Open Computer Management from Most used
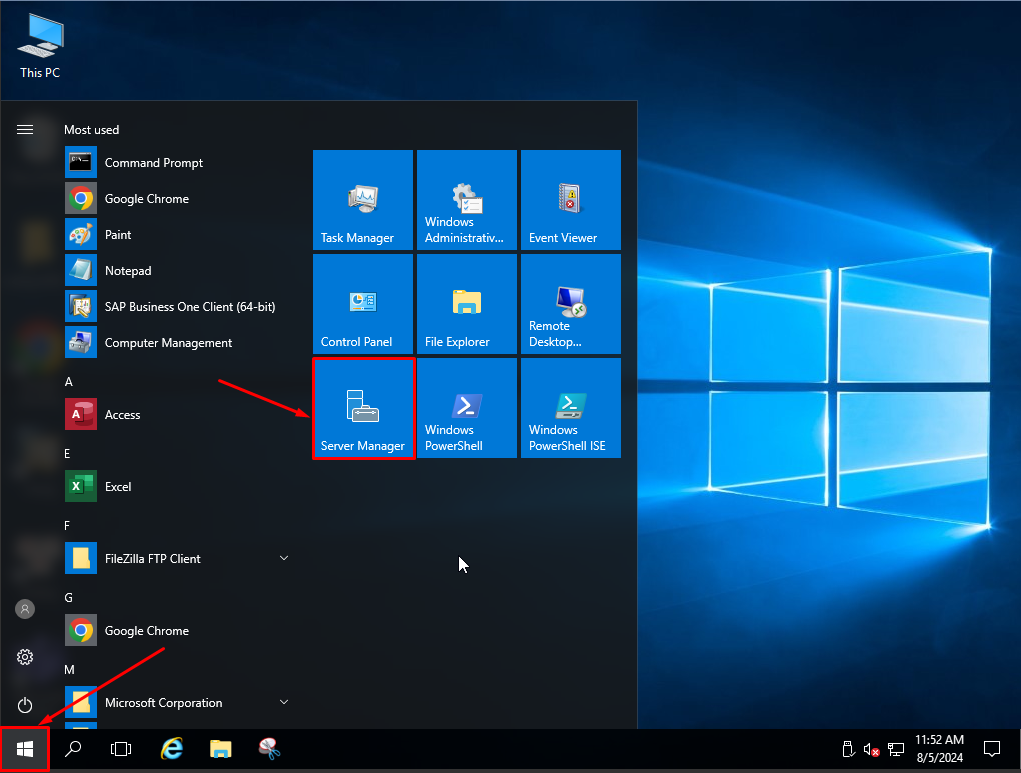 click(x=177, y=343)
